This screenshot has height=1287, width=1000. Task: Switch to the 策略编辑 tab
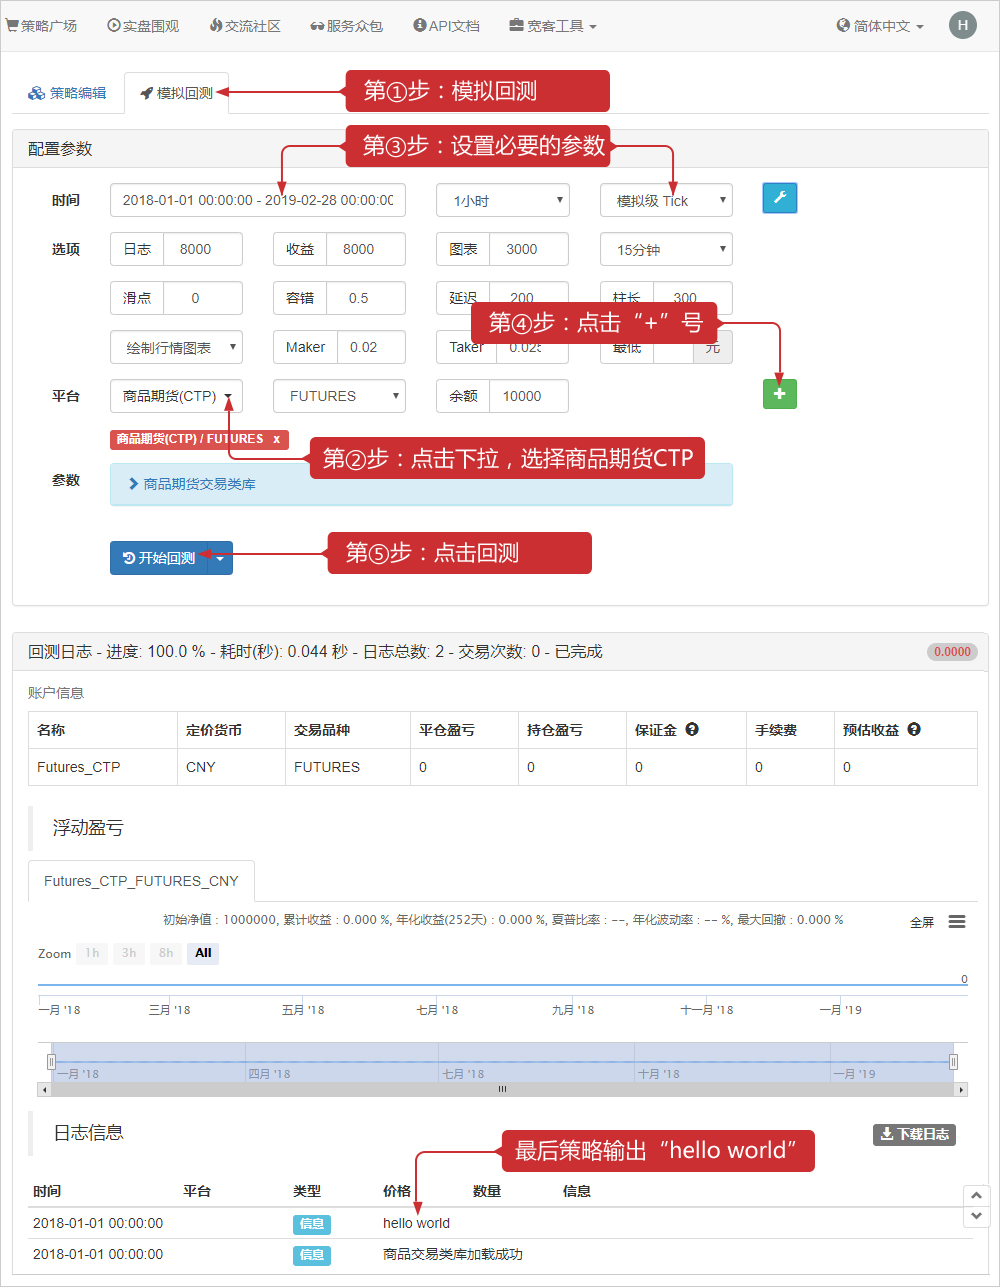(67, 93)
